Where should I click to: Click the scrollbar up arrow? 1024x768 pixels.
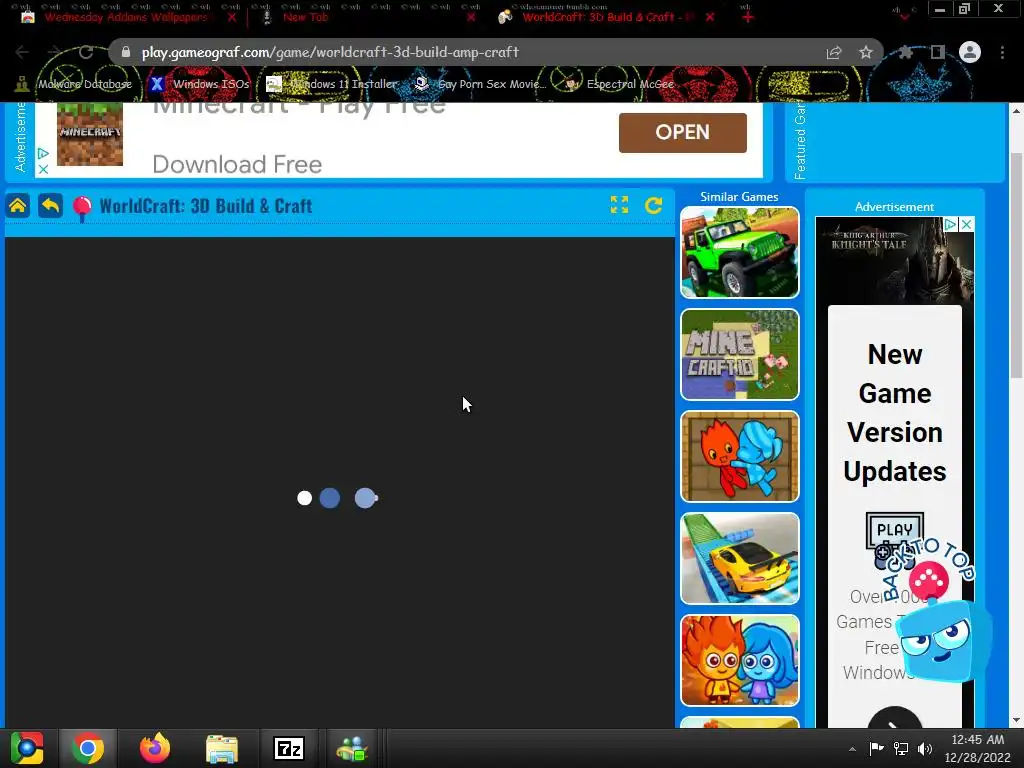[1016, 110]
